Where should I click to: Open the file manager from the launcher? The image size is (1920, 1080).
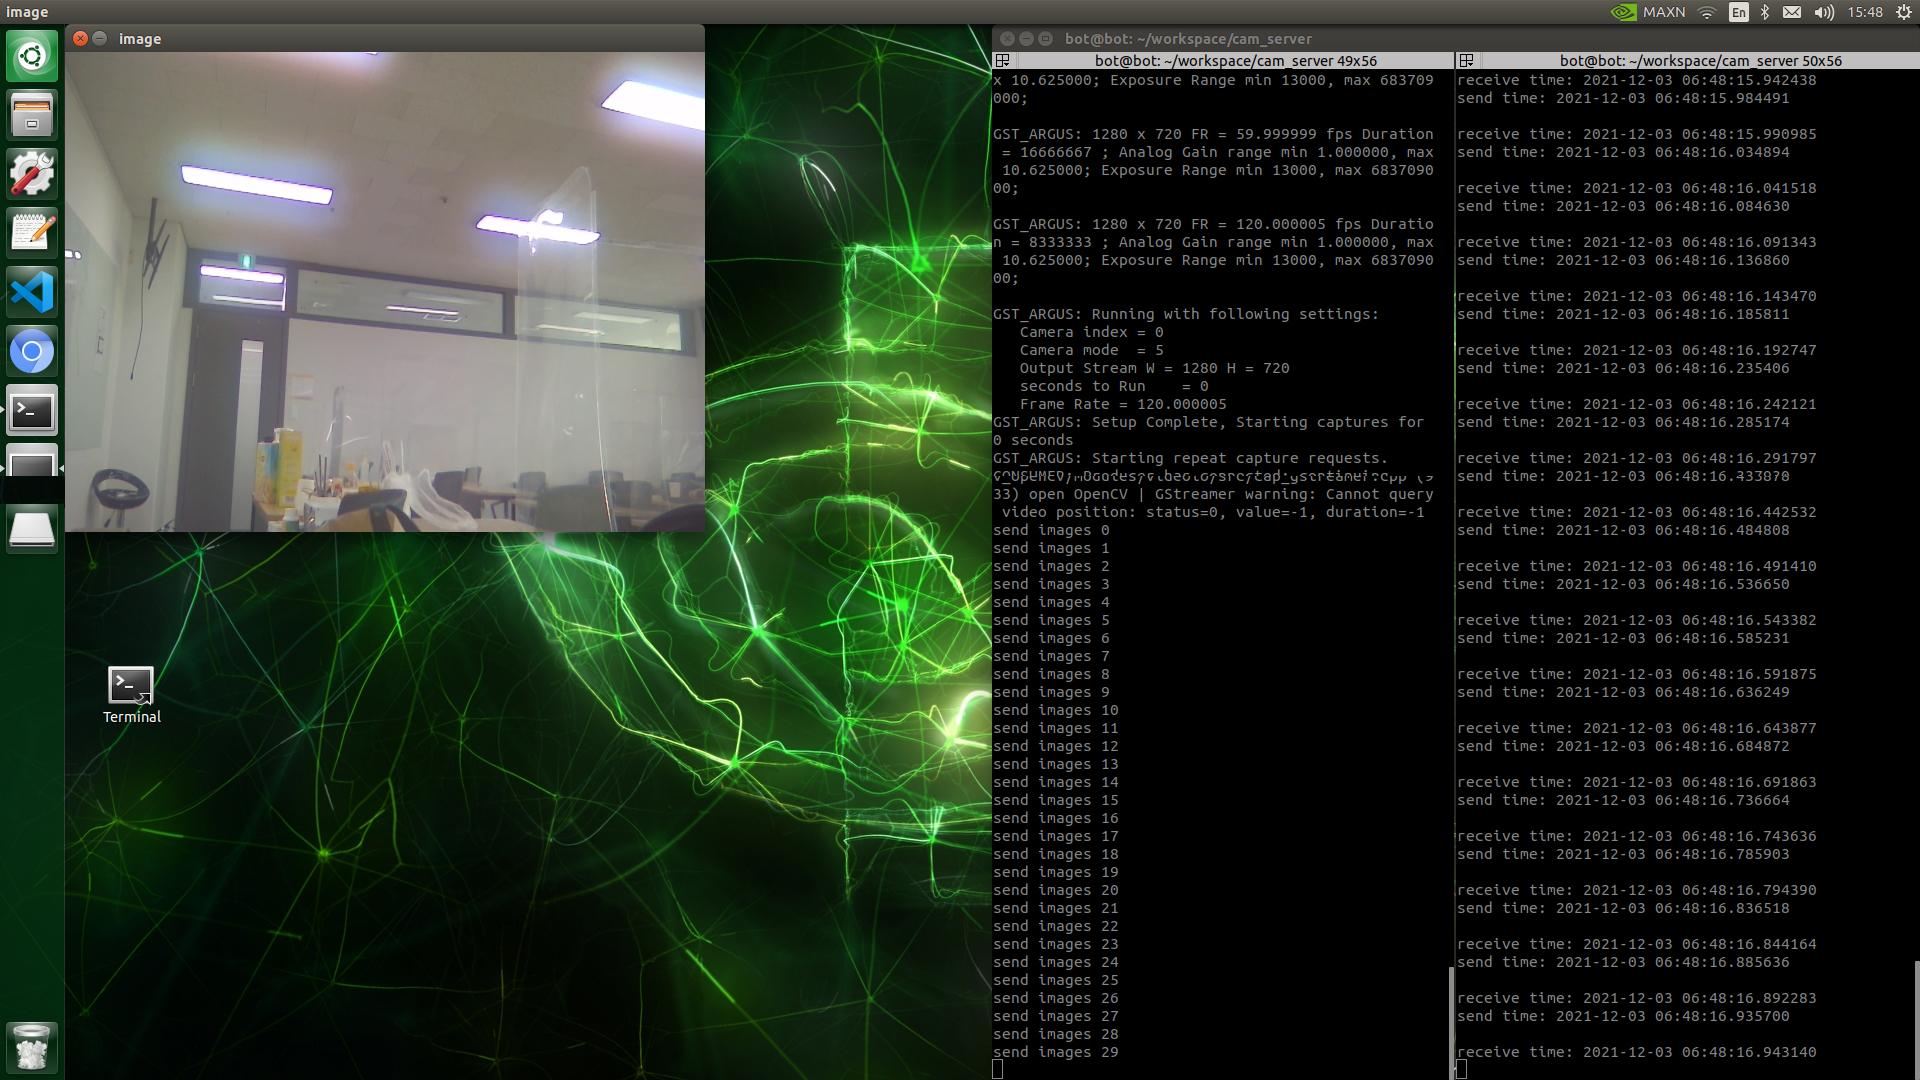[x=32, y=114]
